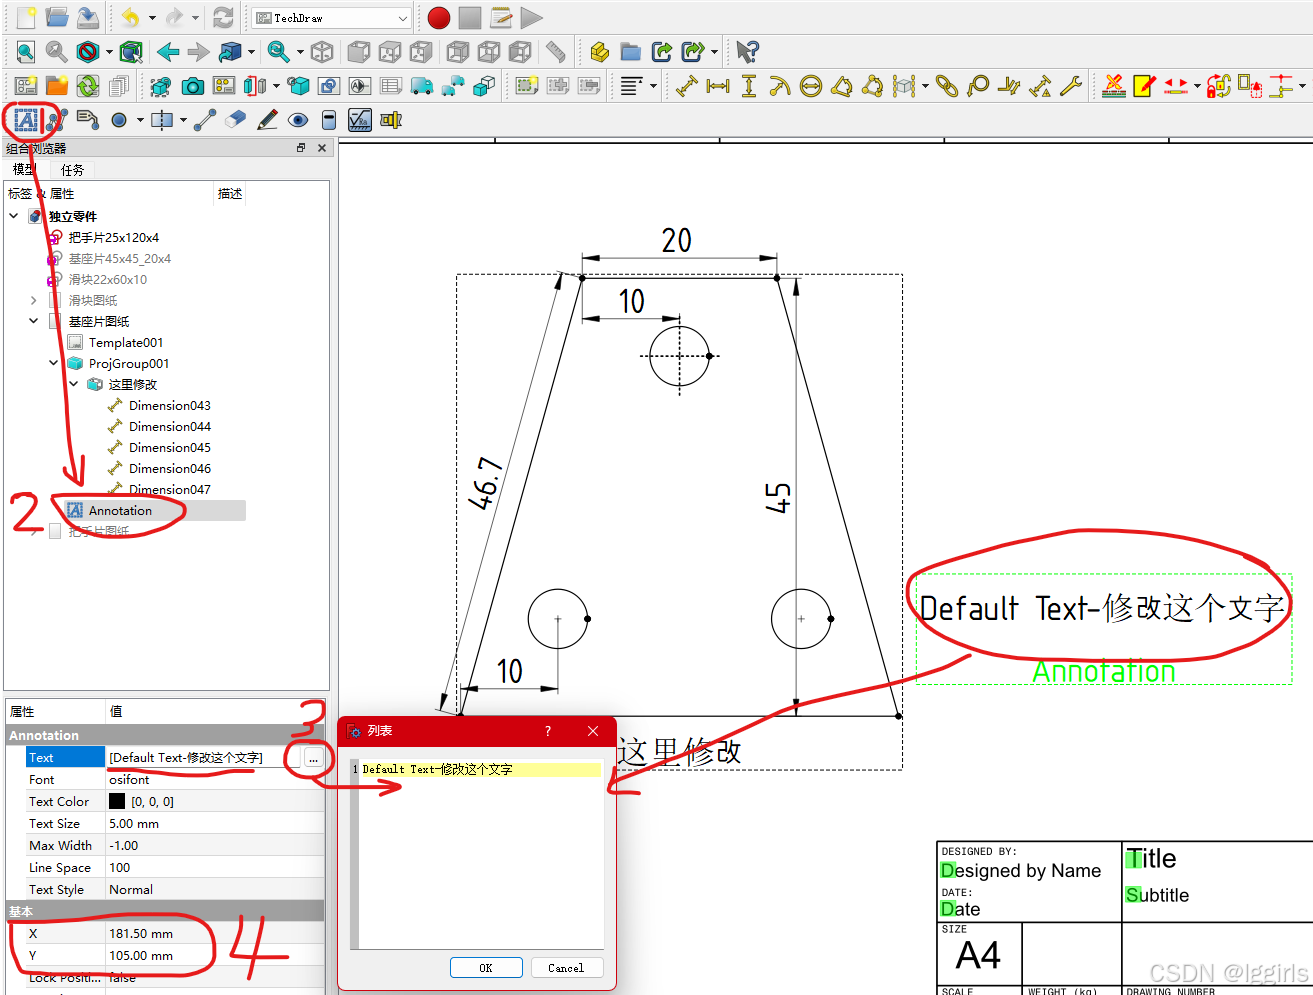
Task: Open the TechDraw workbench dropdown
Action: click(x=331, y=18)
